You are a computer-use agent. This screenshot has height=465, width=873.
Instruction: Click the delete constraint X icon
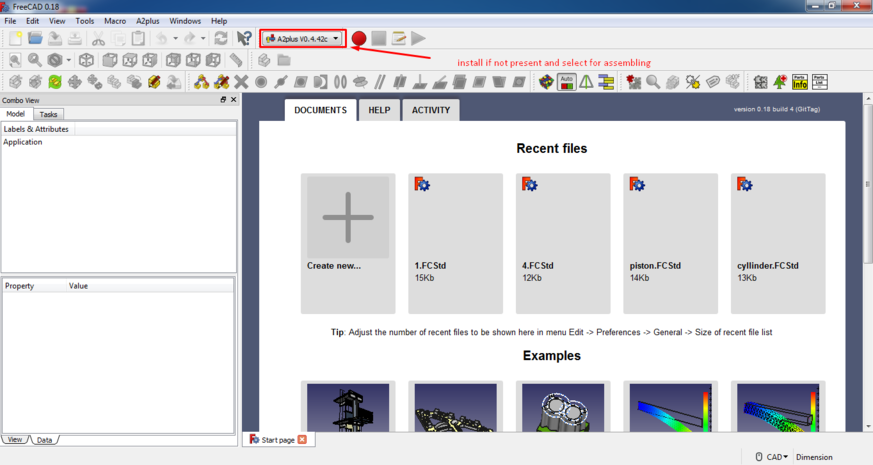coord(241,82)
